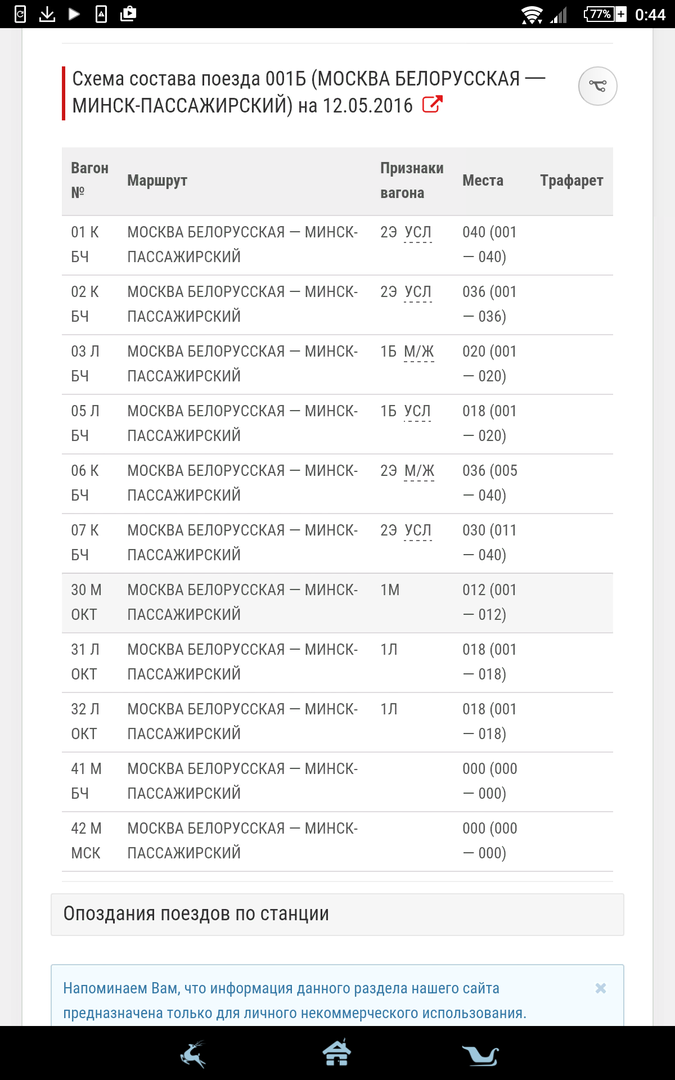
Task: Select the row for wagon 42 М МСК
Action: coord(337,841)
